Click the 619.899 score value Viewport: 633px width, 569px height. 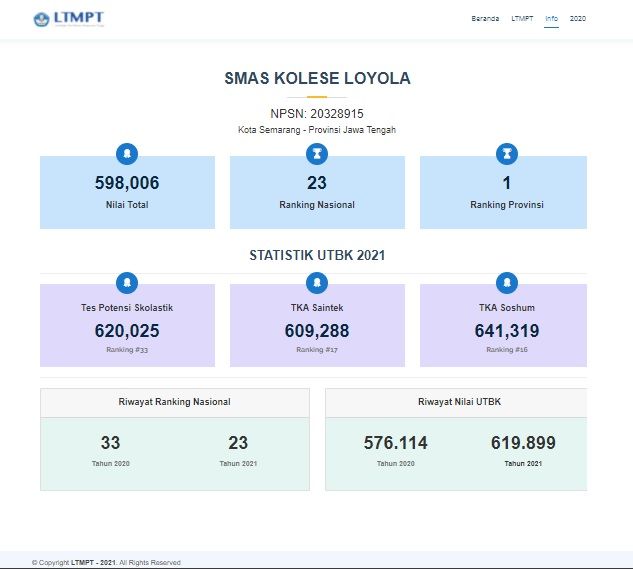tap(523, 443)
